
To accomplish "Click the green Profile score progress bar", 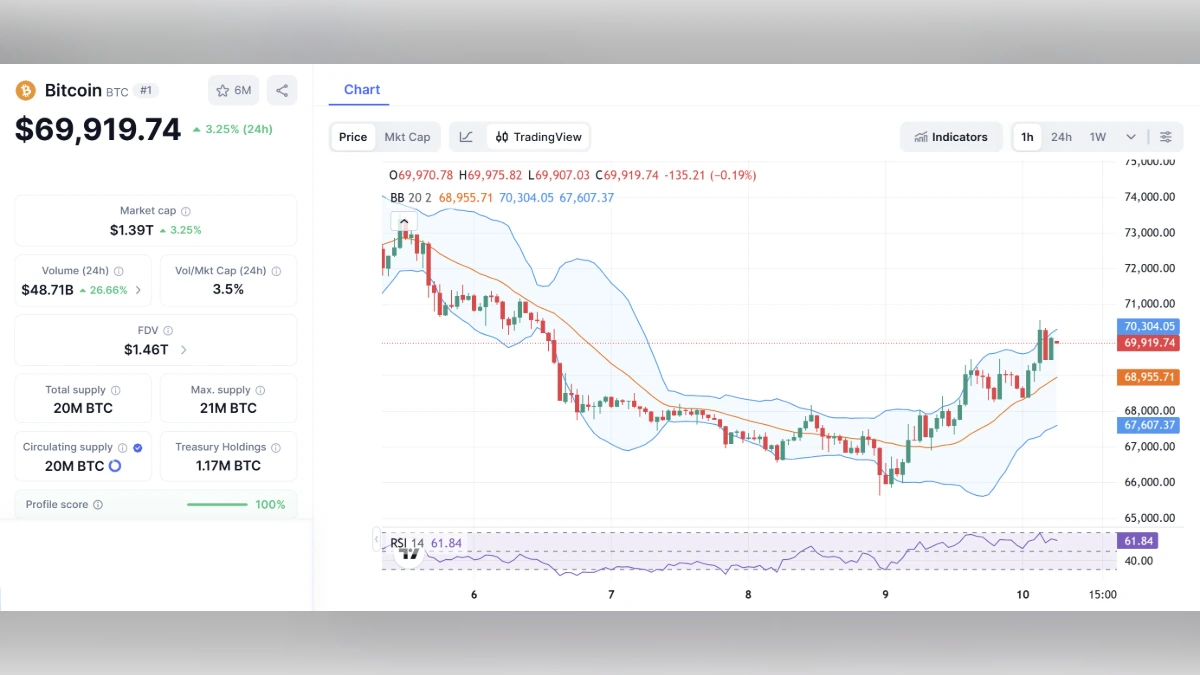I will tap(217, 504).
